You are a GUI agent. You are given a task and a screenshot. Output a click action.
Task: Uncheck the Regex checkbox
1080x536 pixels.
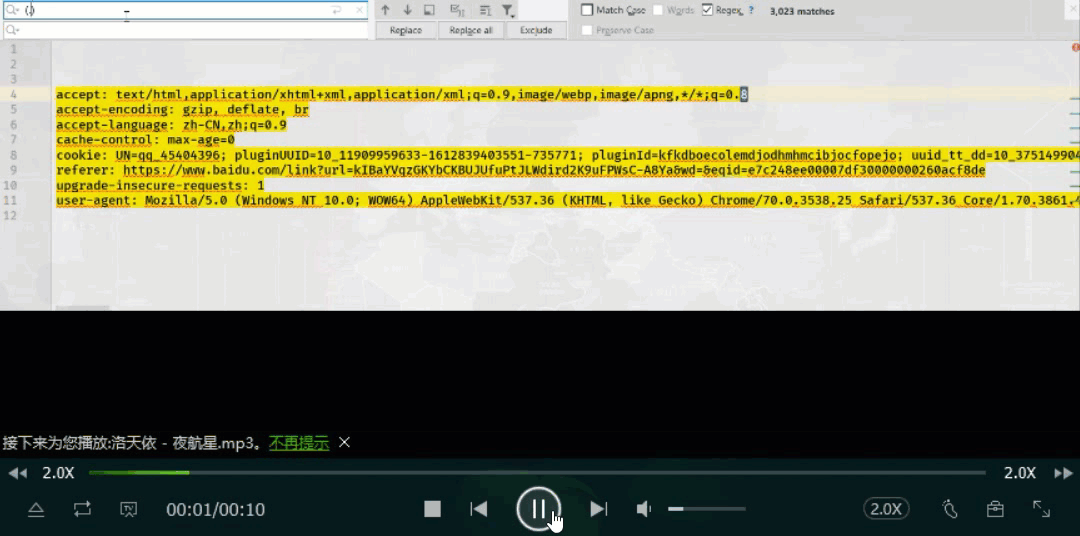coord(707,10)
